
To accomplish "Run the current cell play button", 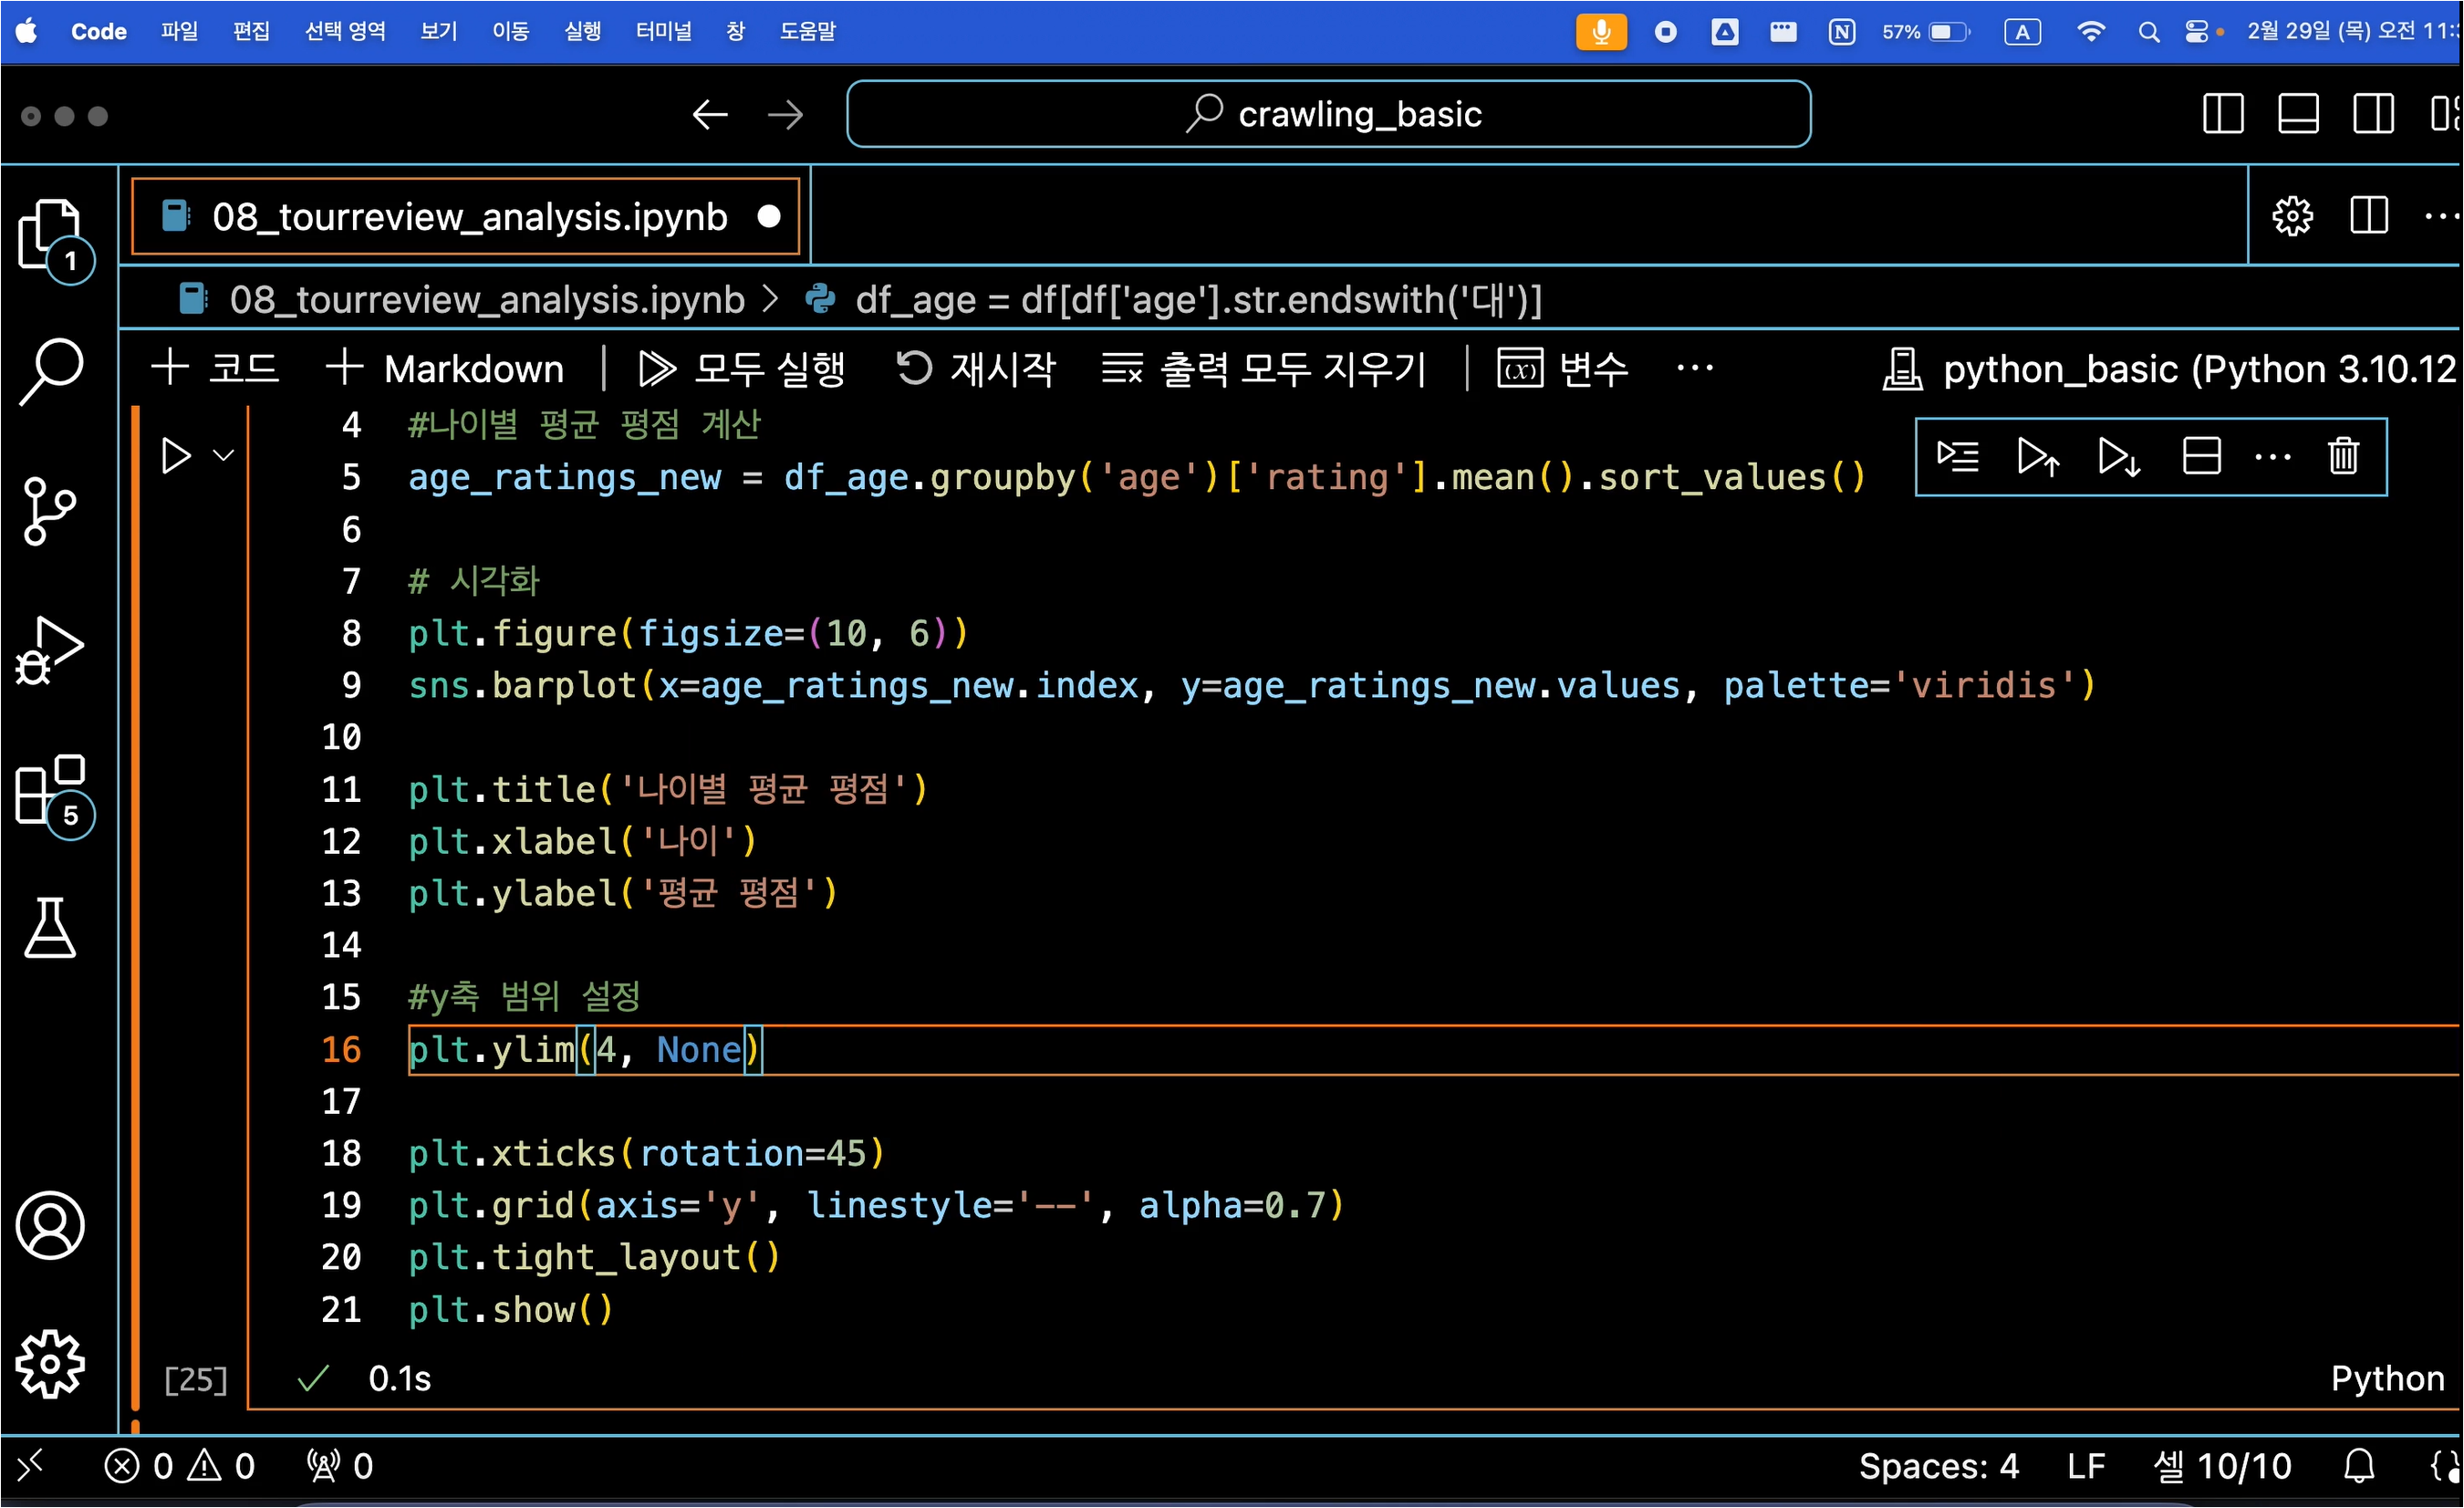I will click(x=176, y=456).
